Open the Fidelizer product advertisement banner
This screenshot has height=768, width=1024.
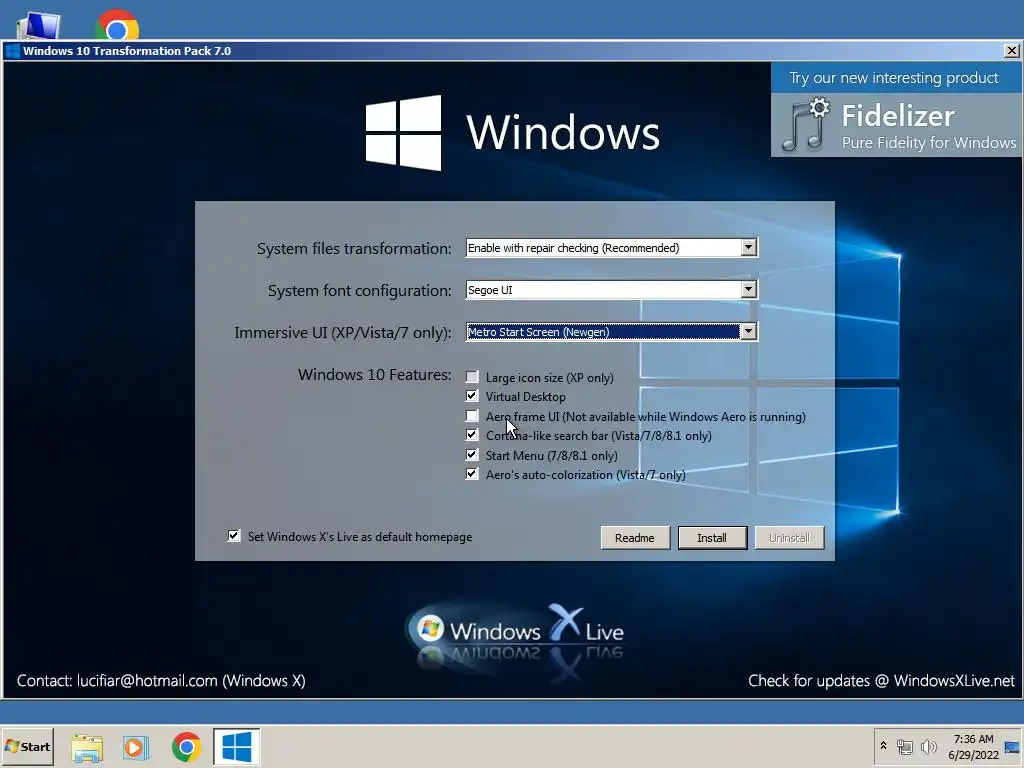(896, 110)
